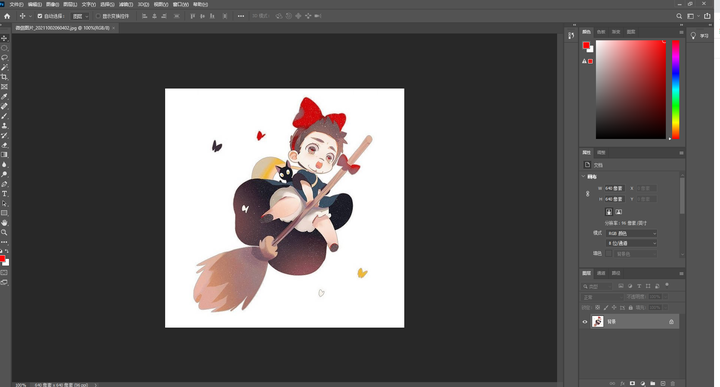Open the layer blend mode dropdown
The height and width of the screenshot is (387, 720).
click(602, 297)
